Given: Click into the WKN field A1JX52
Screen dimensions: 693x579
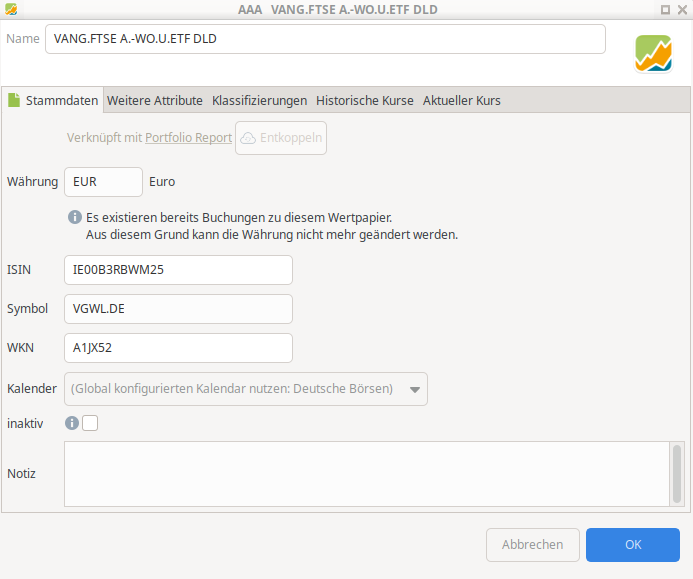Looking at the screenshot, I should coord(179,347).
